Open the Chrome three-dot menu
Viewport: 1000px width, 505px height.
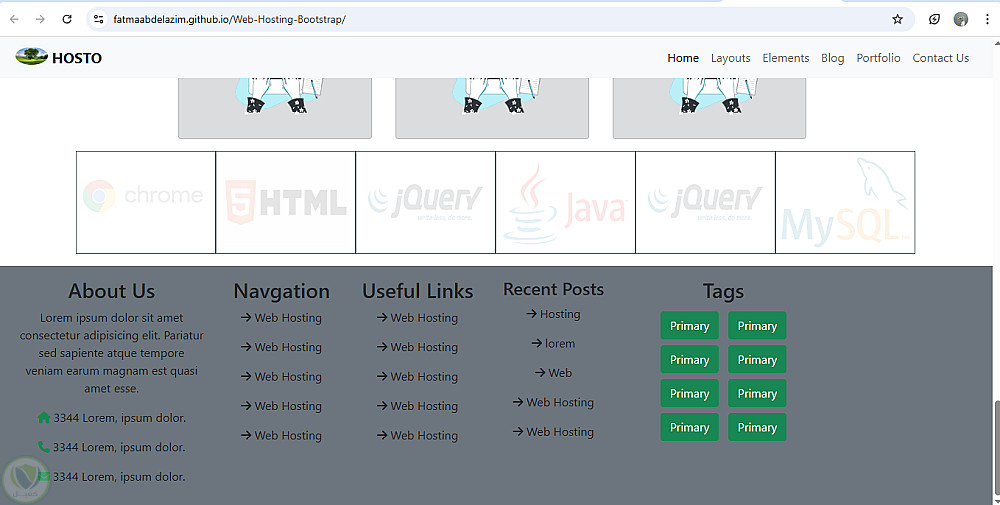coord(987,19)
